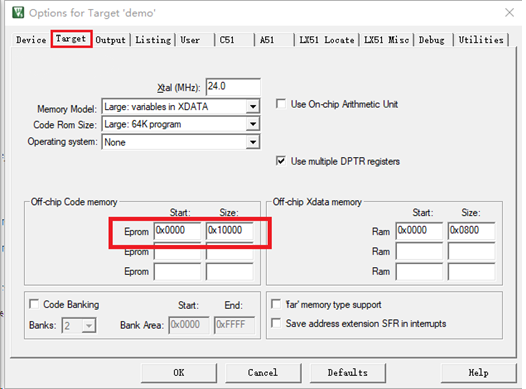Select the LX51 Locate tab

coord(326,40)
